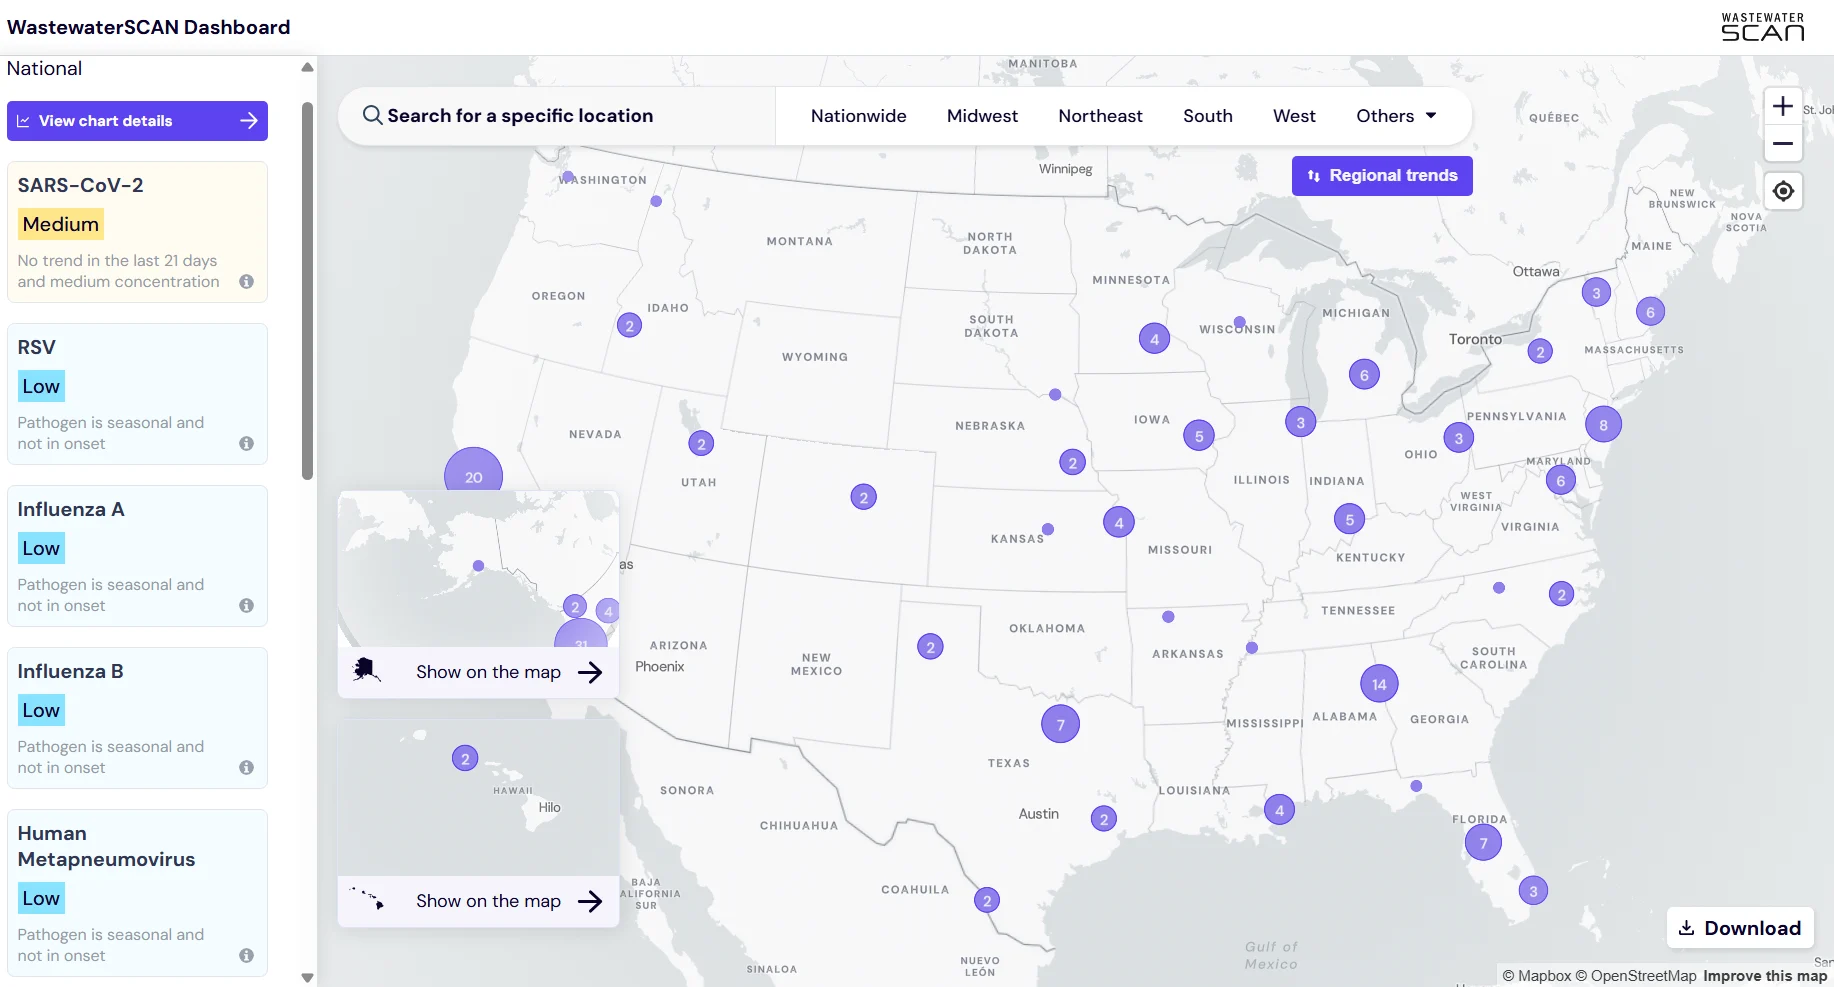Select the Nationwide region tab
Screen dimensions: 1834x987
tap(859, 116)
